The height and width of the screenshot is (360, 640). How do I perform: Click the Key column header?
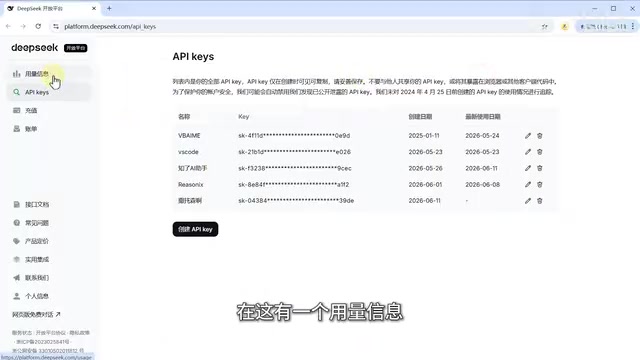[244, 117]
